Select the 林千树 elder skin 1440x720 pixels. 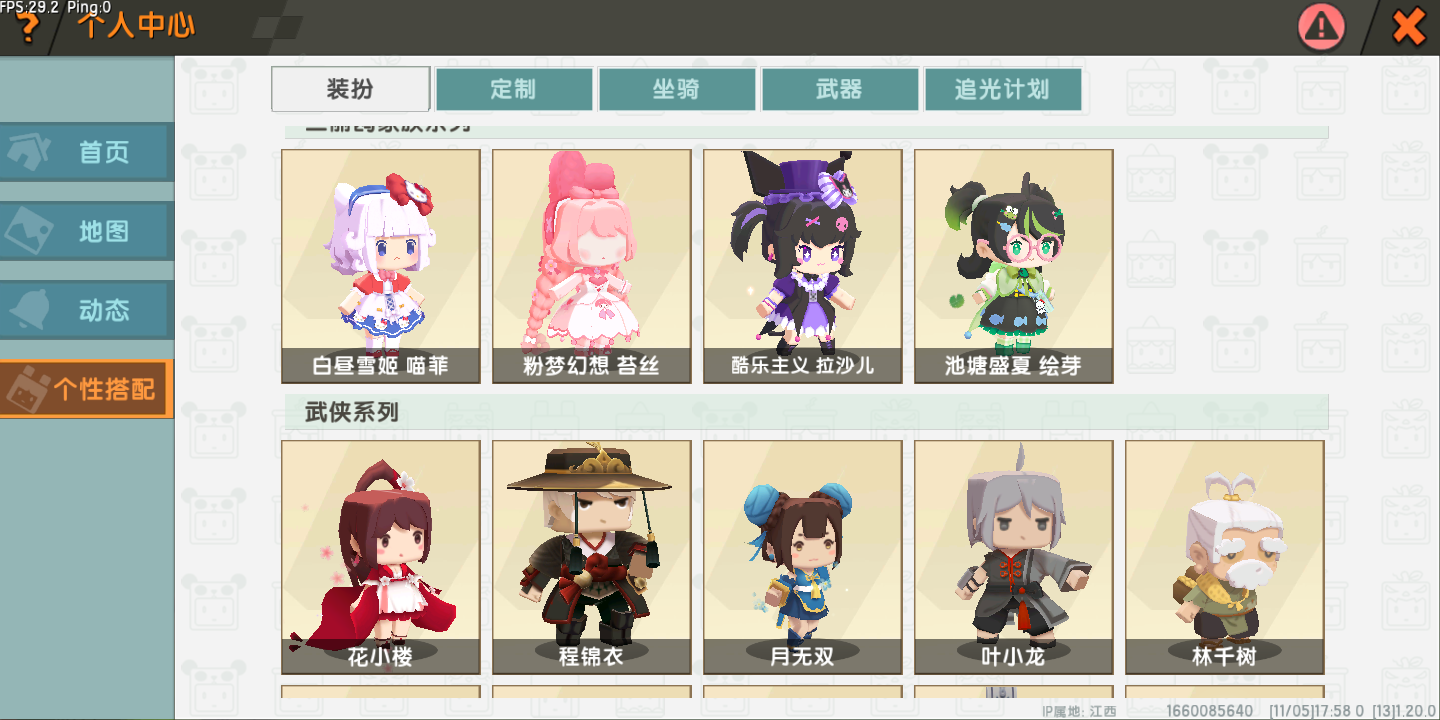point(1225,557)
